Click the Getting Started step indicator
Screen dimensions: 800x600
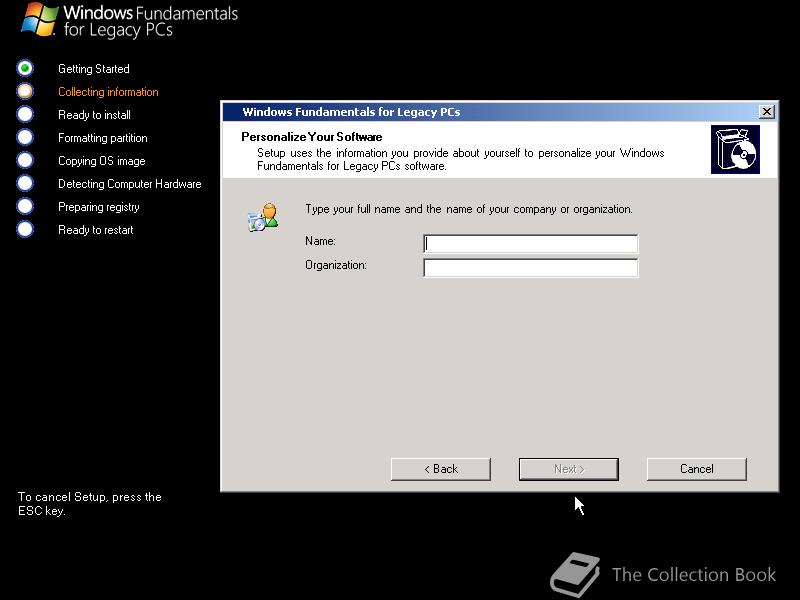pos(25,68)
